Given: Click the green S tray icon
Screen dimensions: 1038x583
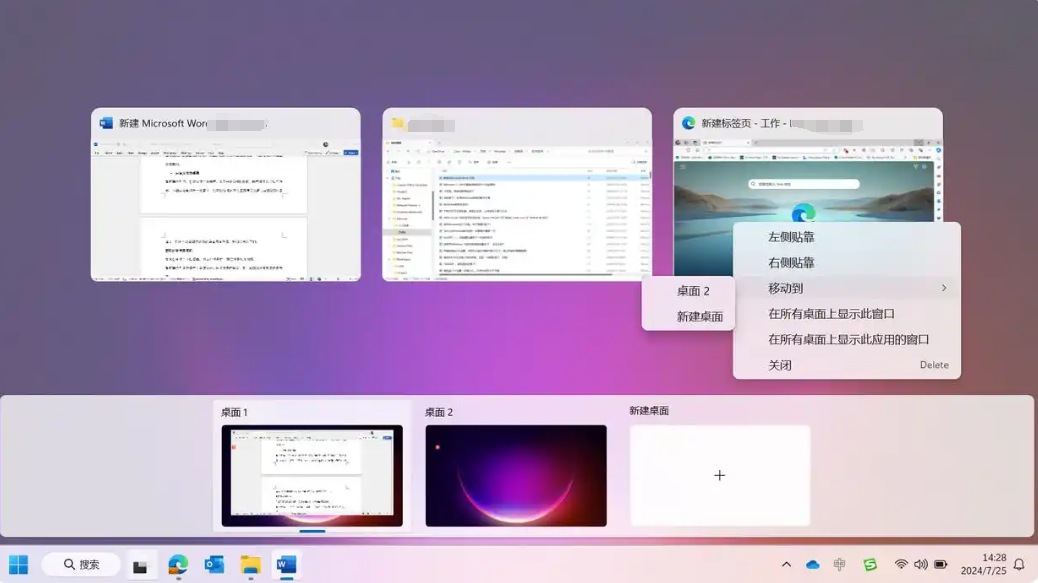Looking at the screenshot, I should 870,565.
